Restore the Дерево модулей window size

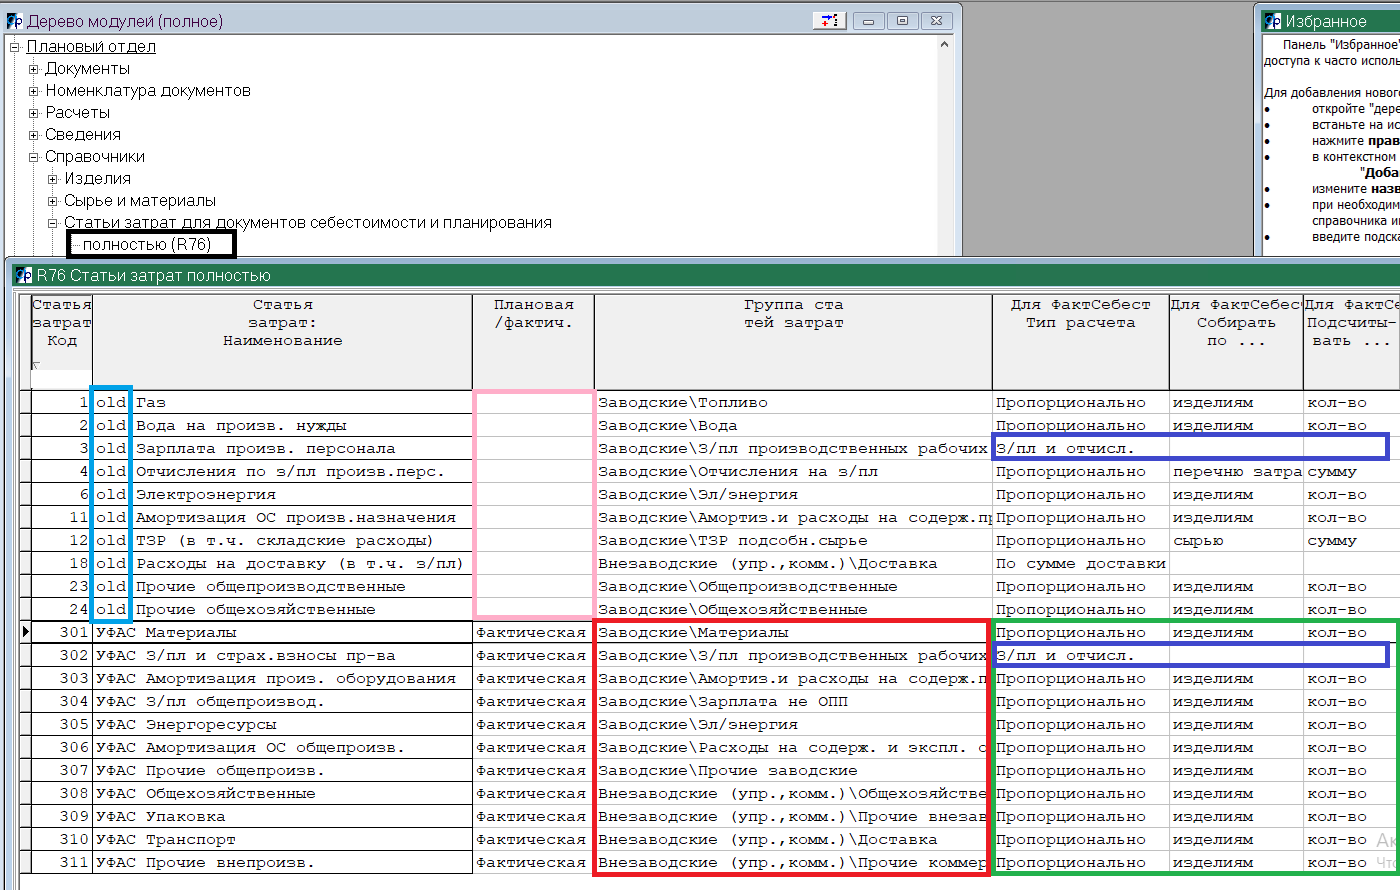coord(902,21)
